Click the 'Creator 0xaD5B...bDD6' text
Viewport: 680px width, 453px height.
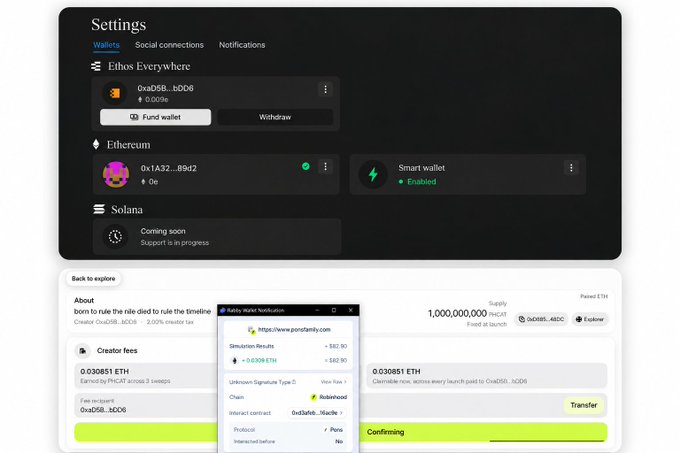pyautogui.click(x=105, y=322)
